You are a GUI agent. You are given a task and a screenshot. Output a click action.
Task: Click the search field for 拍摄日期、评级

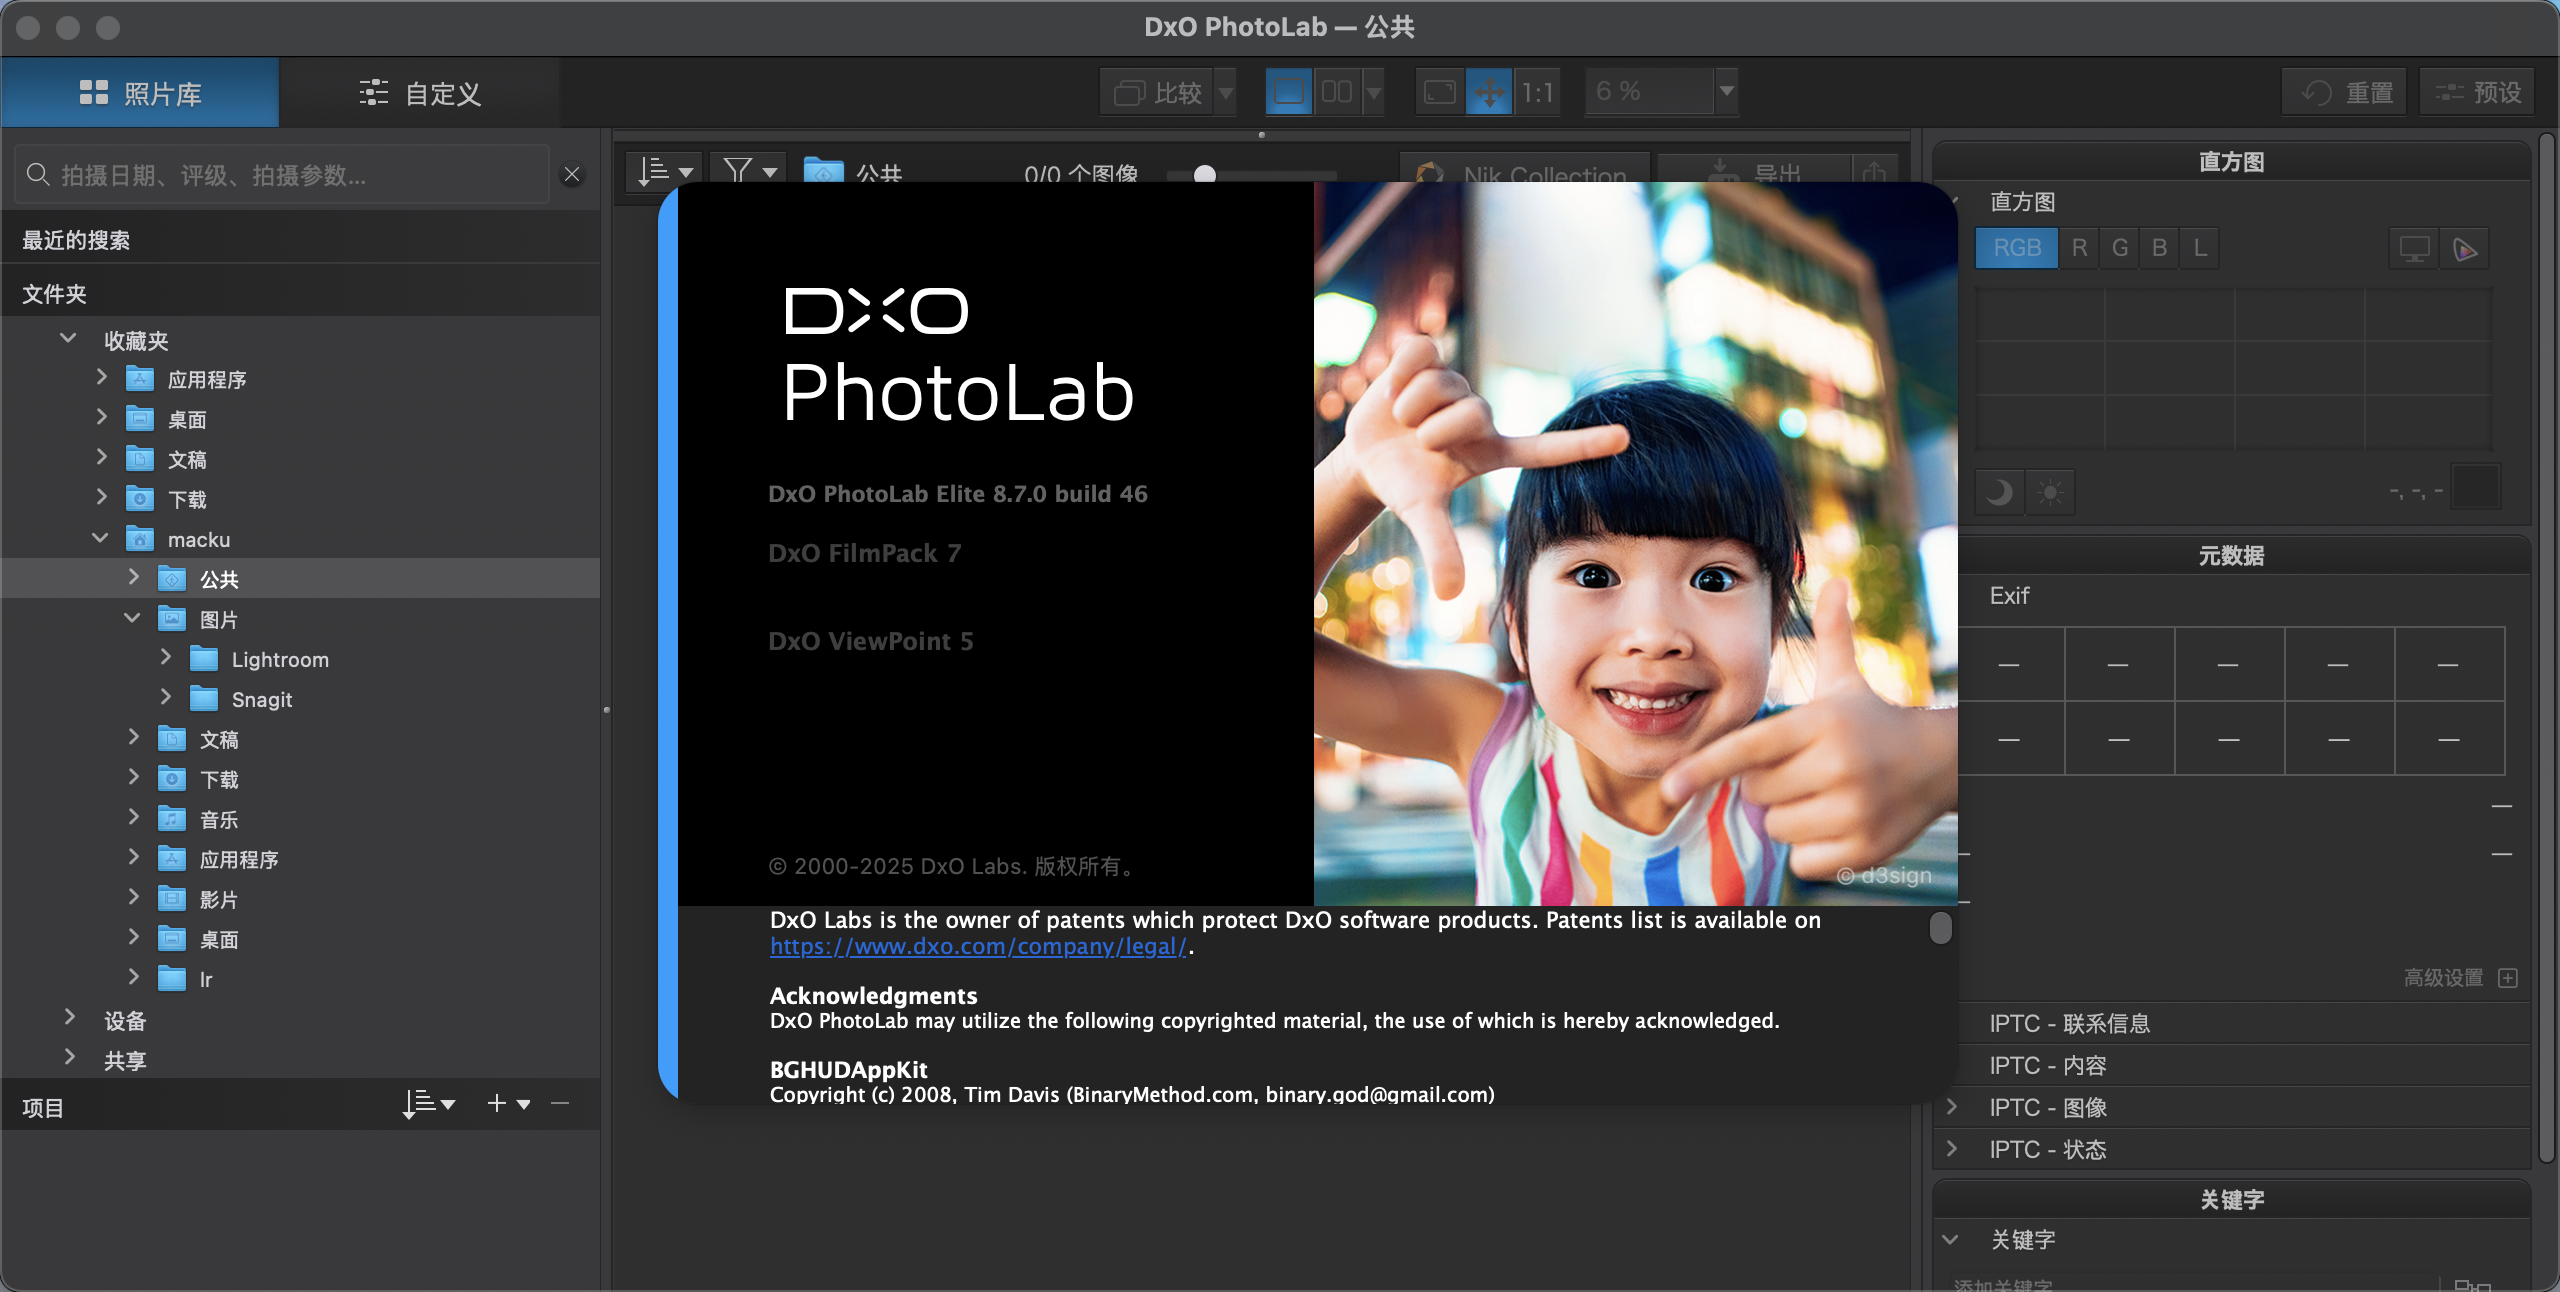(282, 175)
